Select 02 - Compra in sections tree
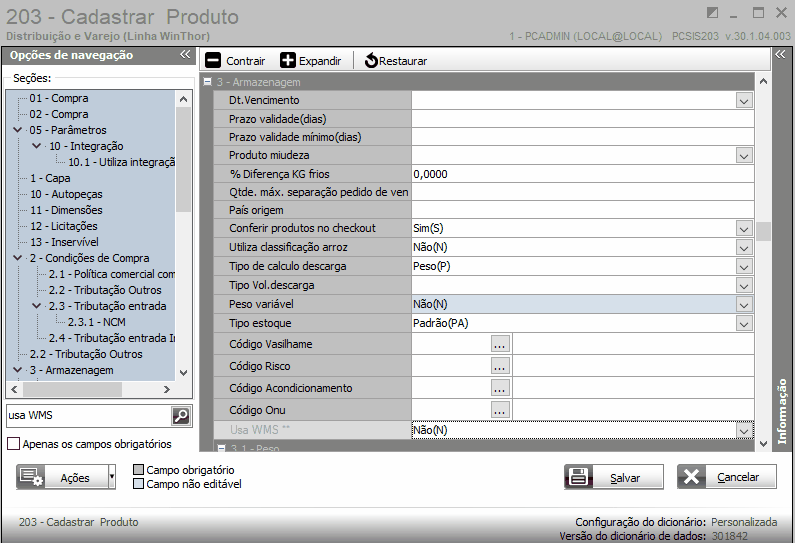The width and height of the screenshot is (795, 543). click(59, 114)
